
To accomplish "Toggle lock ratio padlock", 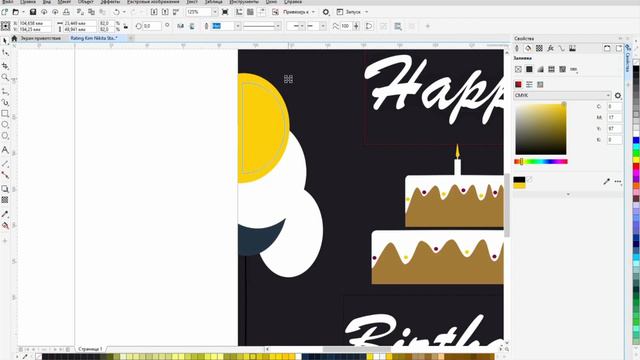I will point(126,26).
